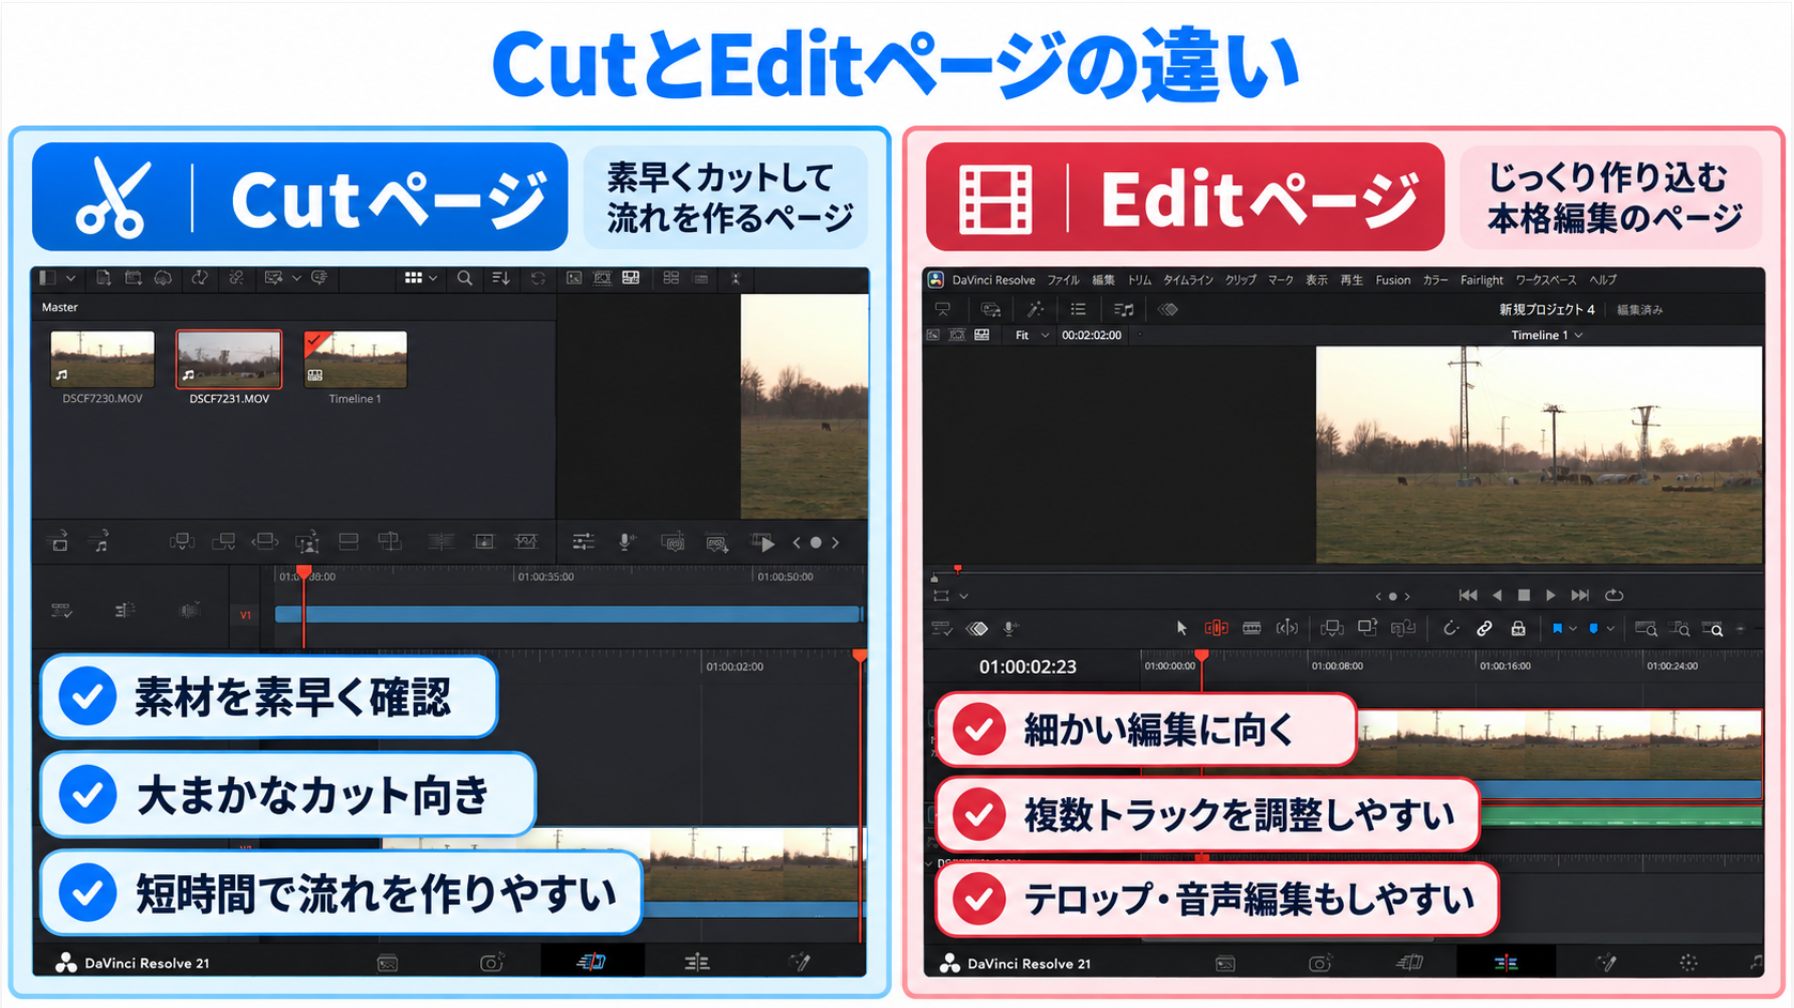Select Source Overwrite tool in Cut page
Screen dimensions: 1794x1008
click(390, 542)
